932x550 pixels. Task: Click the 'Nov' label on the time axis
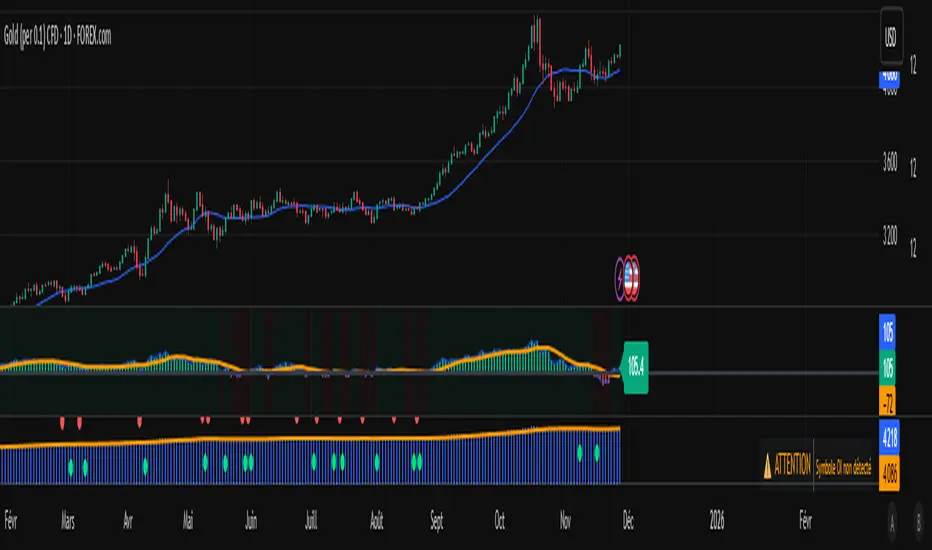(565, 521)
